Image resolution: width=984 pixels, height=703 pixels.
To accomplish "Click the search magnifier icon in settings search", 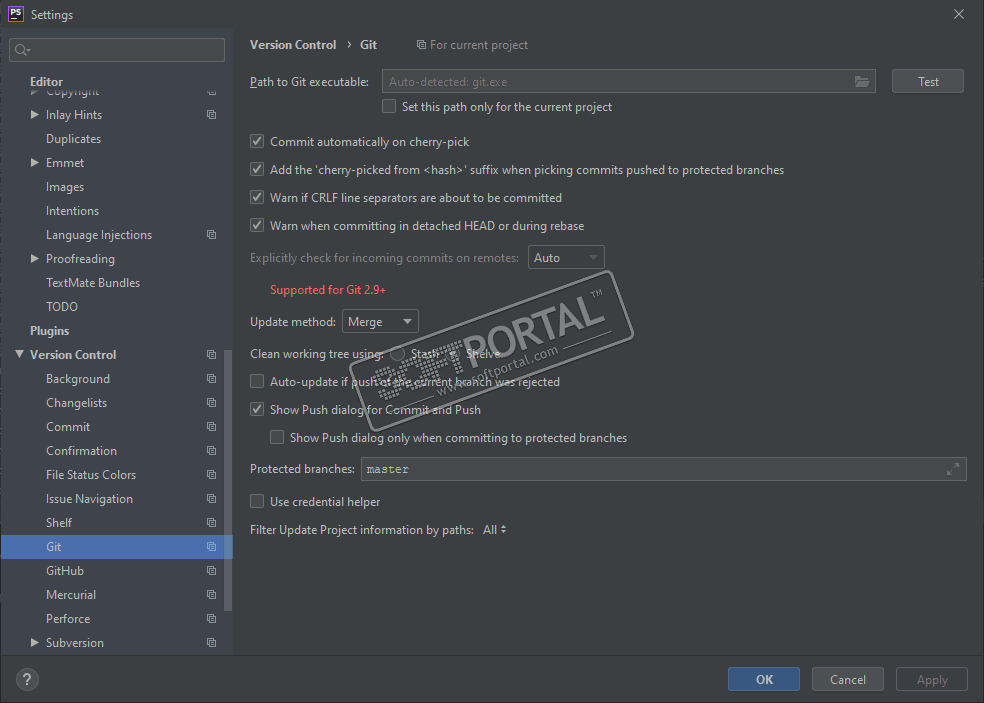I will (x=21, y=50).
